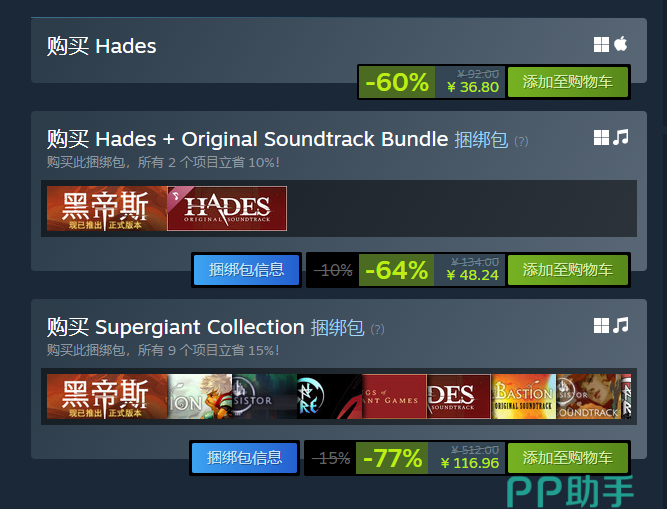Image resolution: width=667 pixels, height=509 pixels.
Task: Open Bastion Original Soundtrack thumbnail
Action: coord(524,396)
